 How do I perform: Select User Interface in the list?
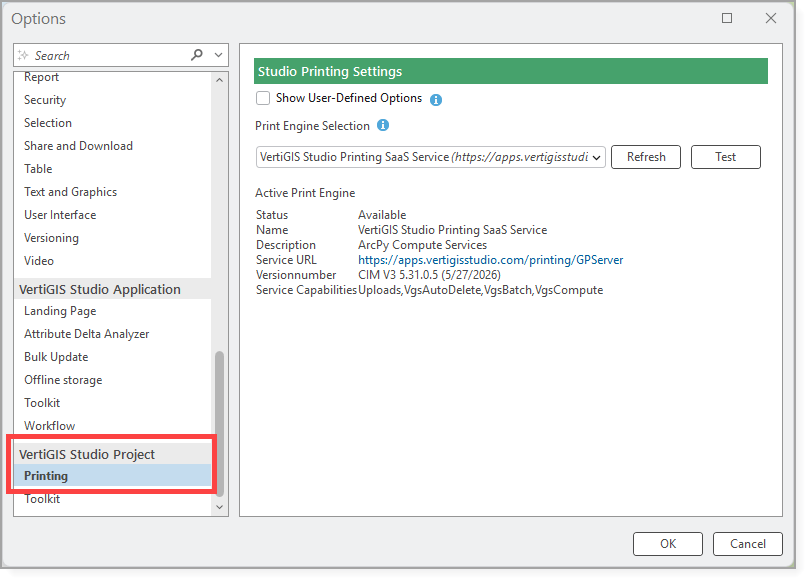click(60, 215)
